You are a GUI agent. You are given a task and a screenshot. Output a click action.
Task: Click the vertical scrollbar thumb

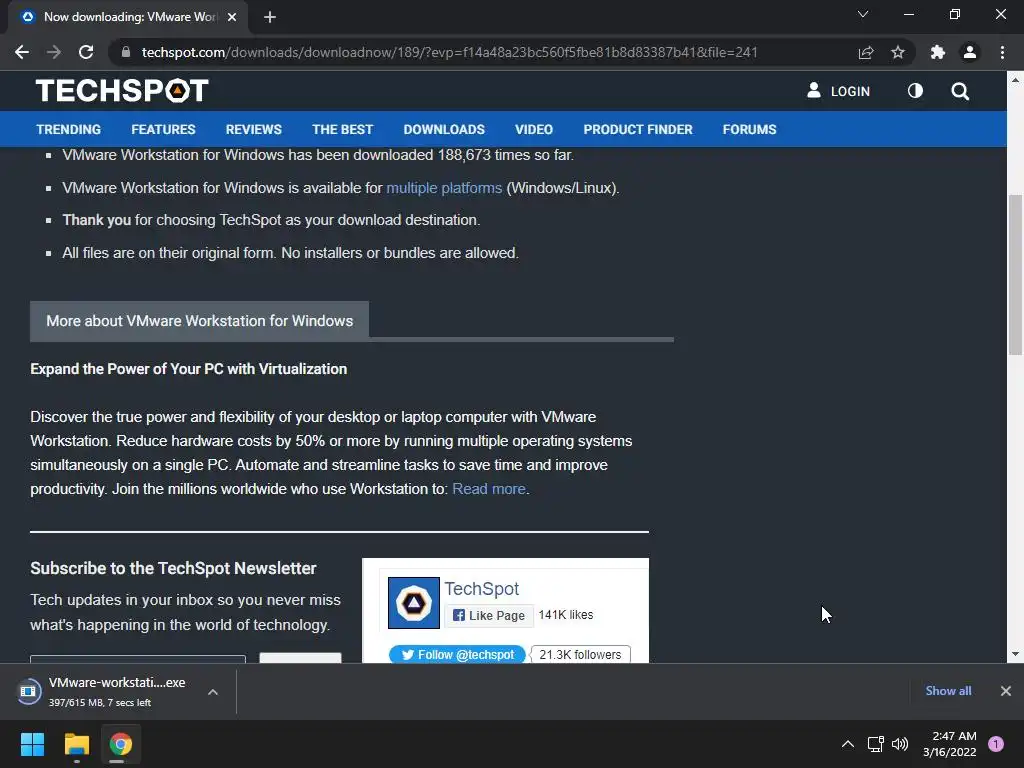(1016, 275)
